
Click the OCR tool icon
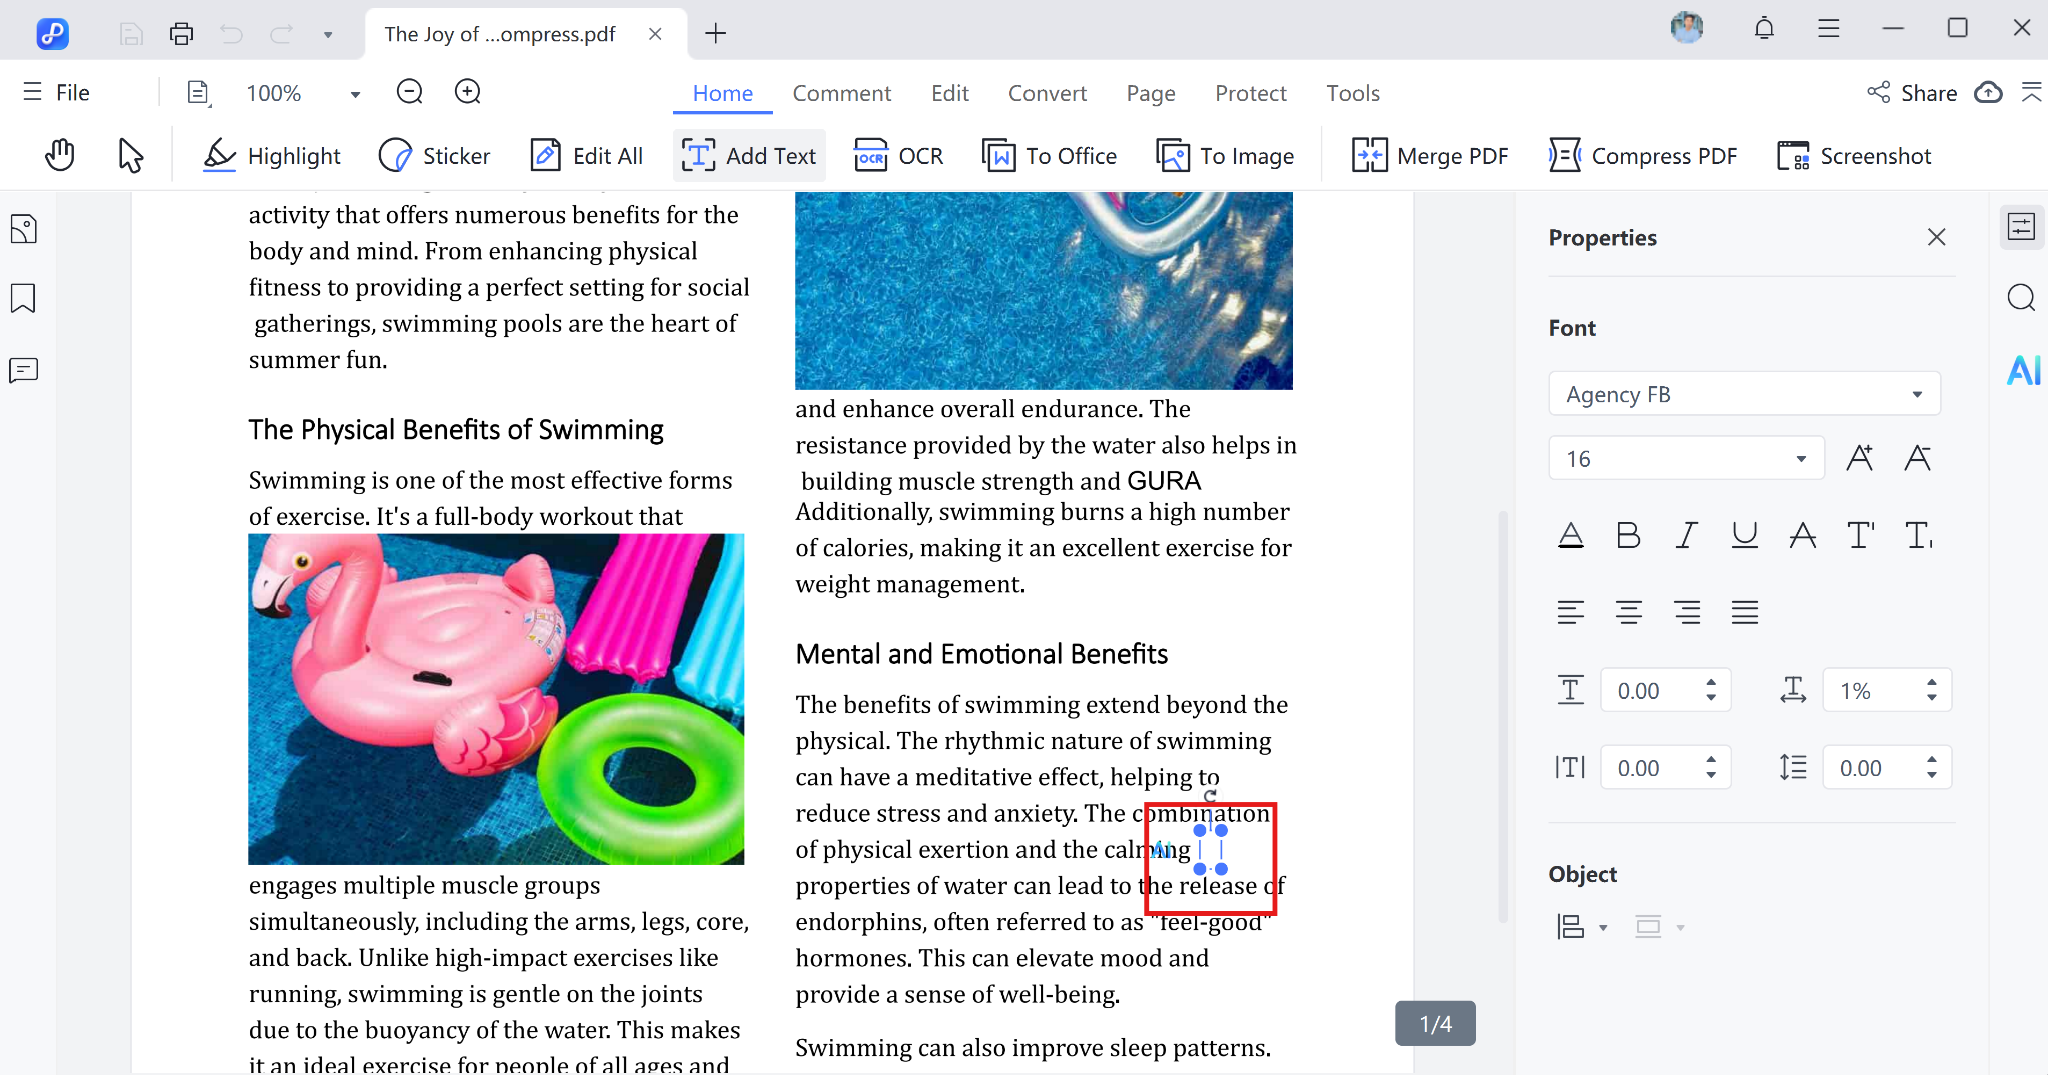point(870,156)
